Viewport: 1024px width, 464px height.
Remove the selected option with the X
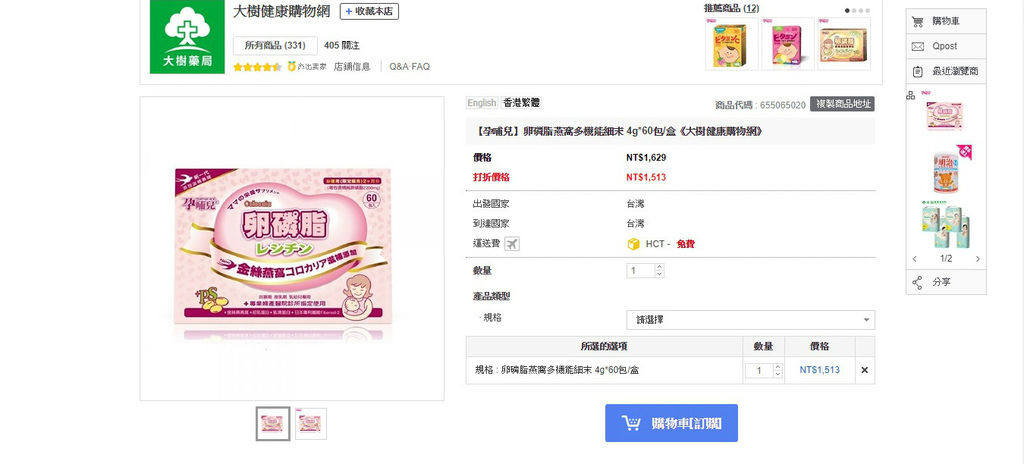point(865,370)
